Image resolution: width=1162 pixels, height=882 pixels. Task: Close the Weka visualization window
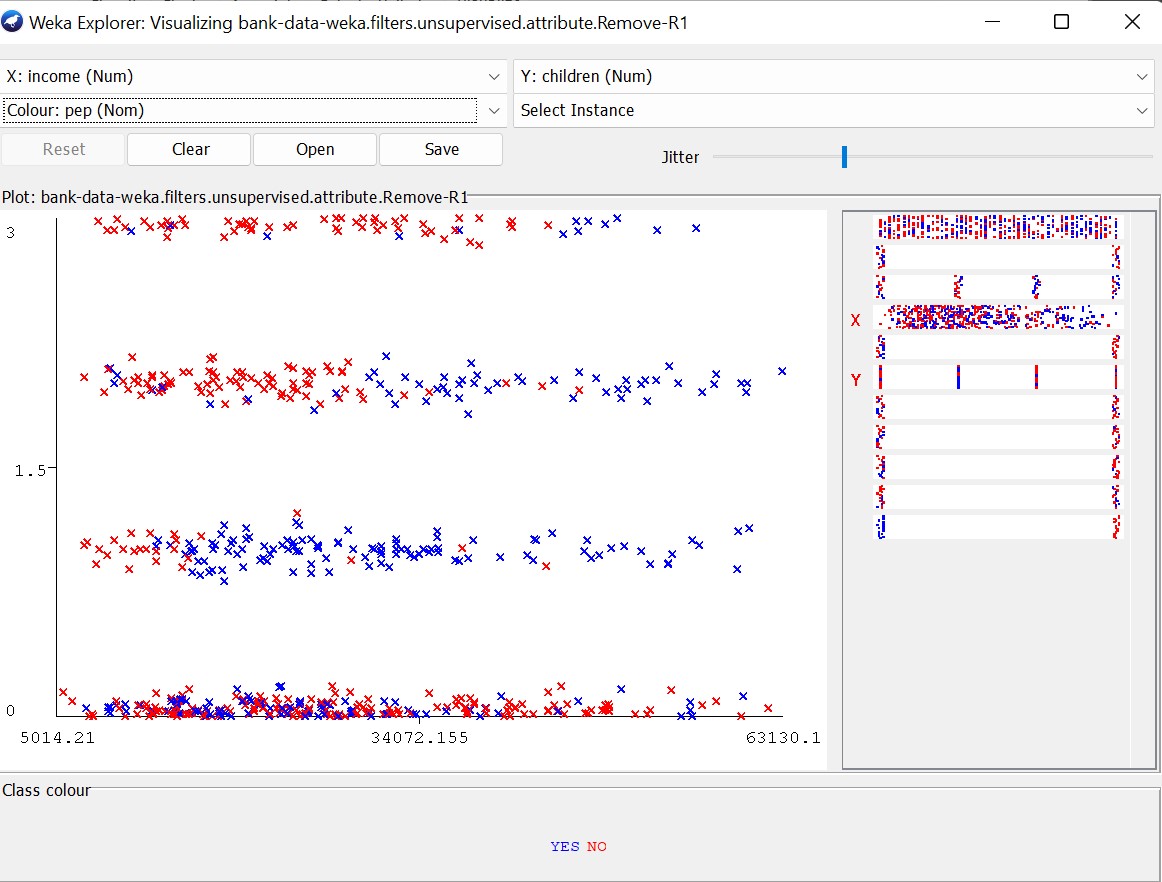click(x=1132, y=22)
